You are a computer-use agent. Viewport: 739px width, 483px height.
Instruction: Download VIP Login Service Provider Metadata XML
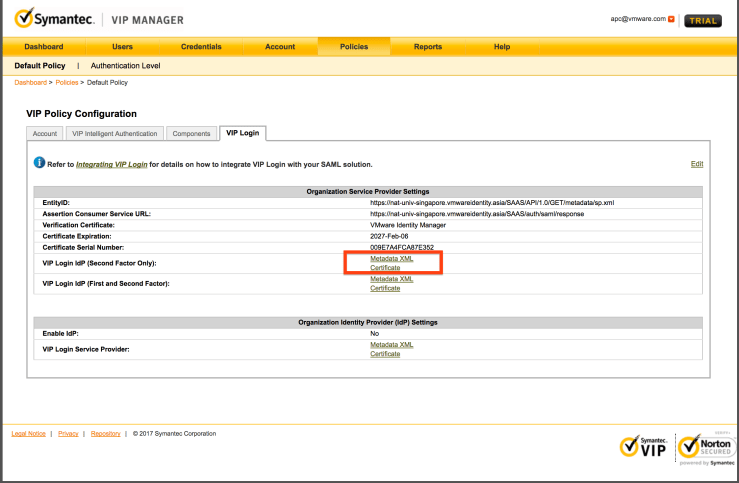pos(392,344)
